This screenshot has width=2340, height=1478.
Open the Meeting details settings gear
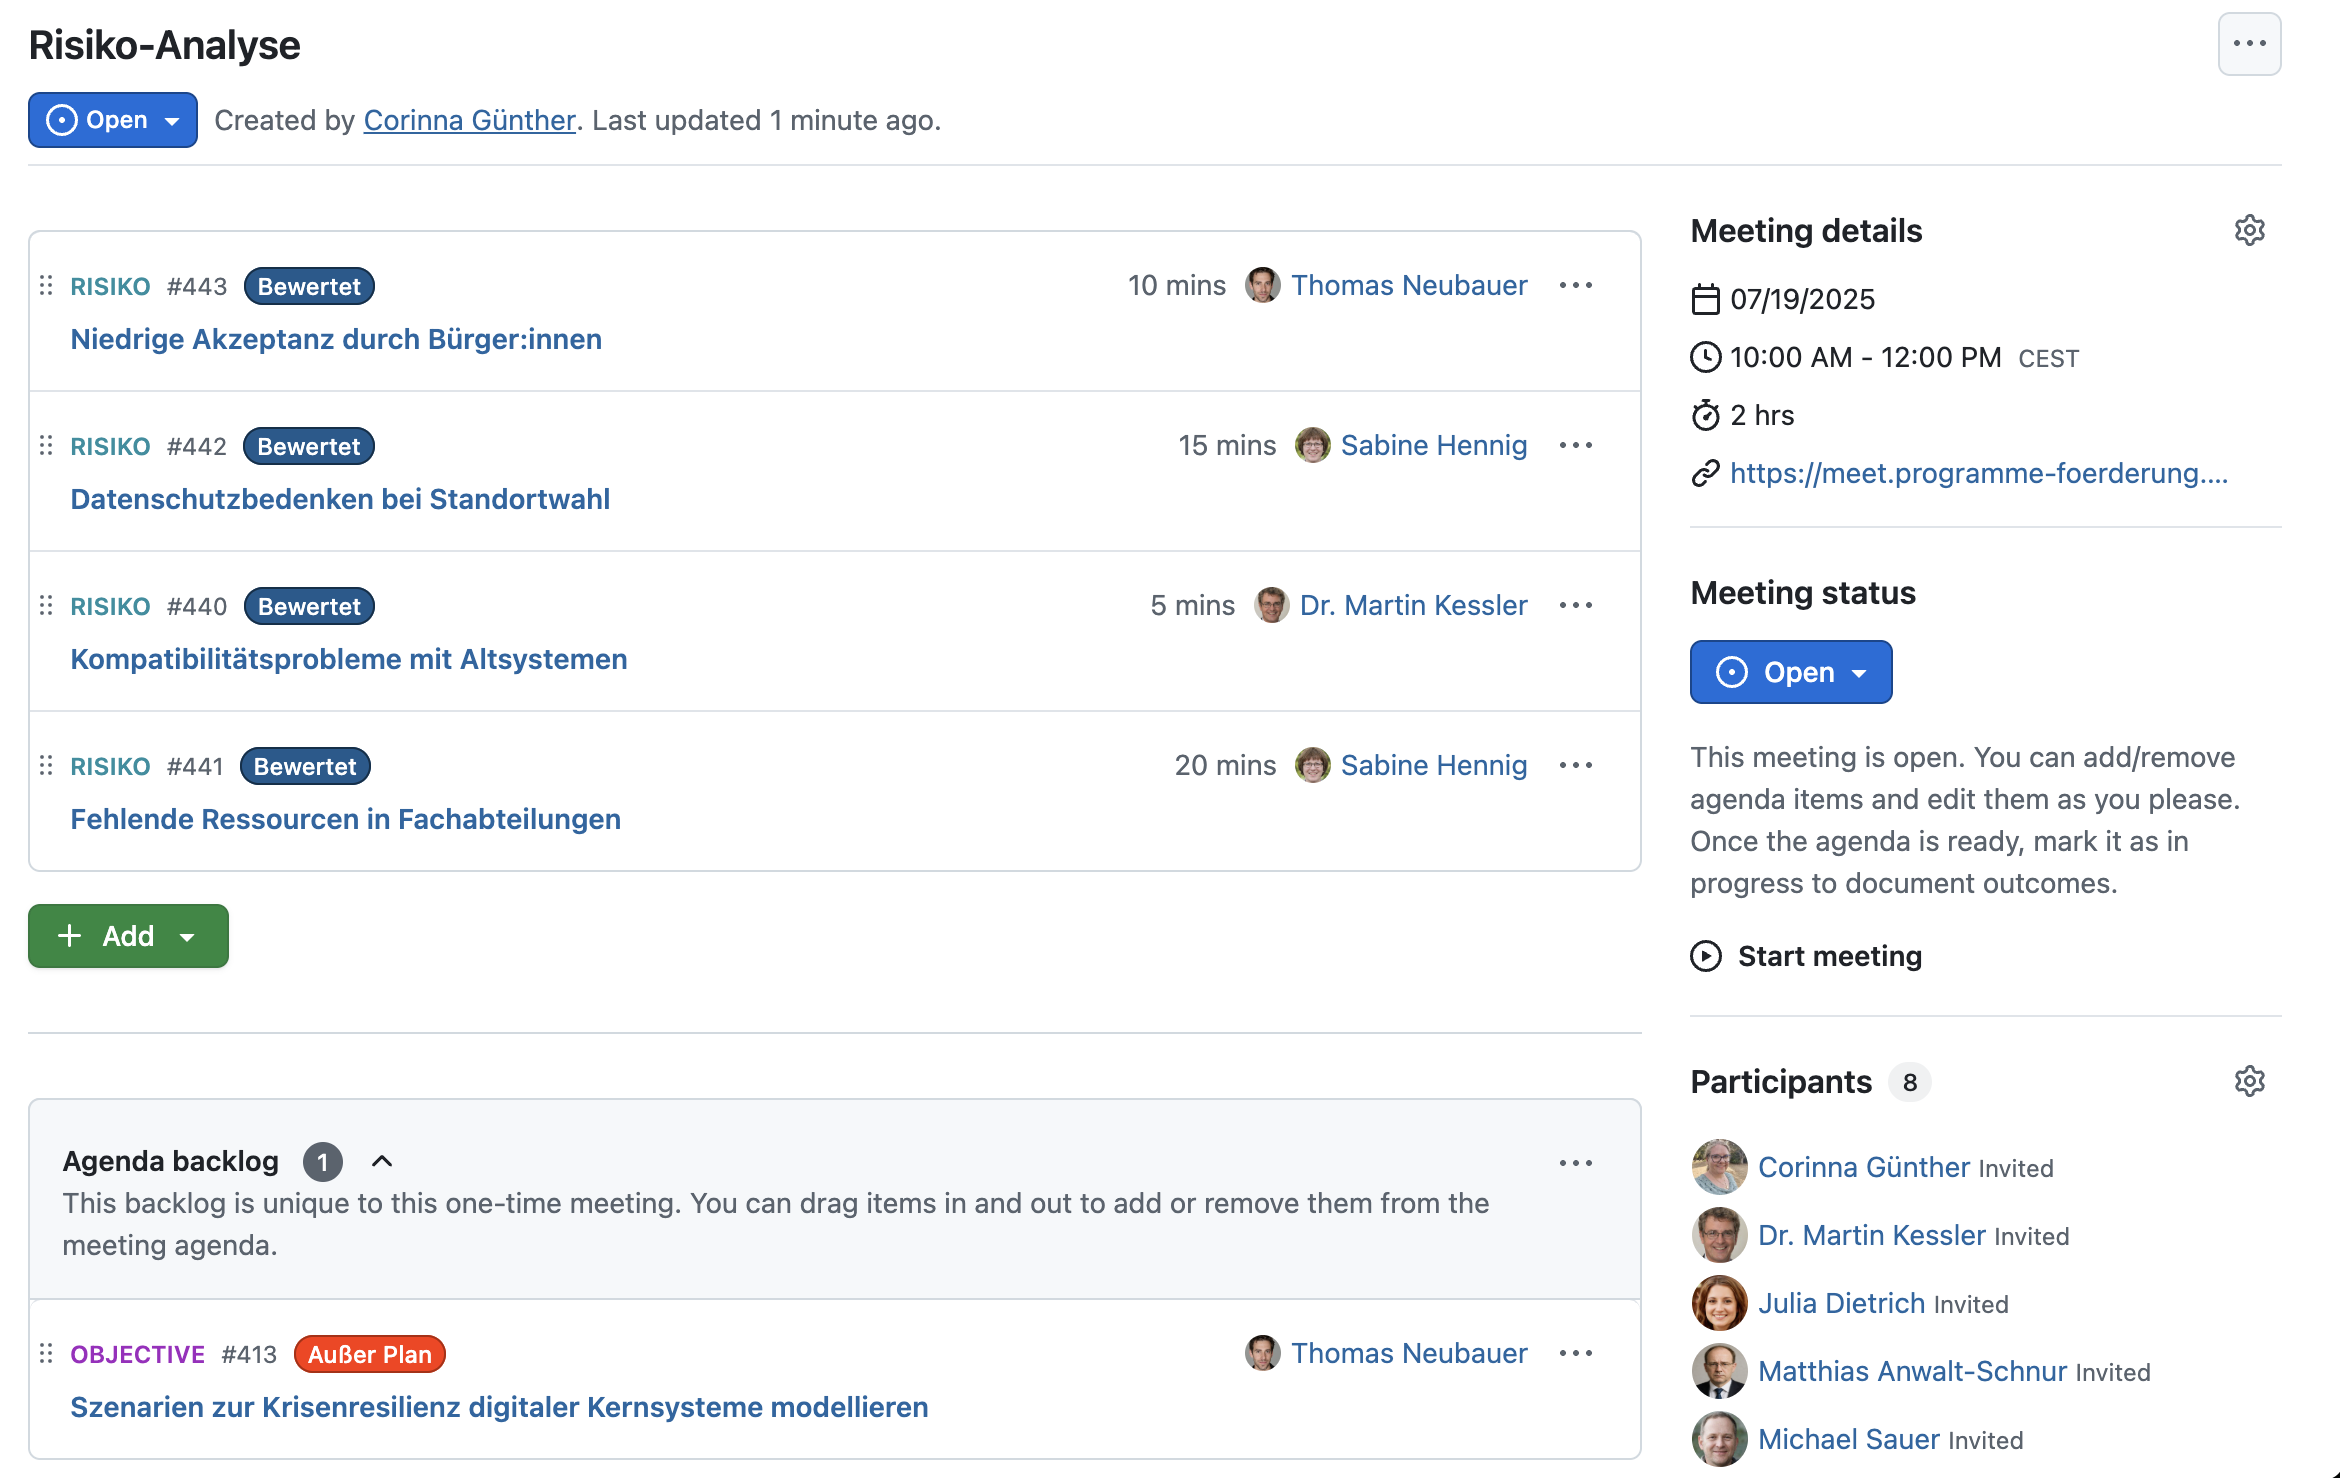pos(2249,231)
